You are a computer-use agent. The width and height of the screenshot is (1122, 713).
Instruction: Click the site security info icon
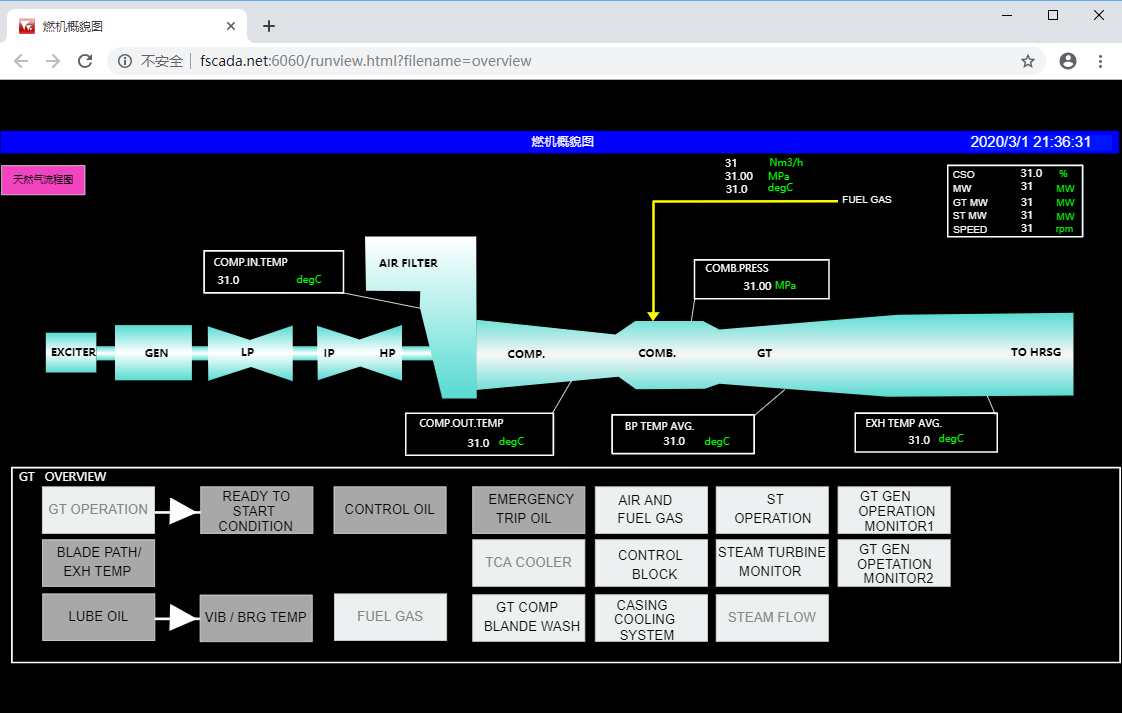click(125, 61)
